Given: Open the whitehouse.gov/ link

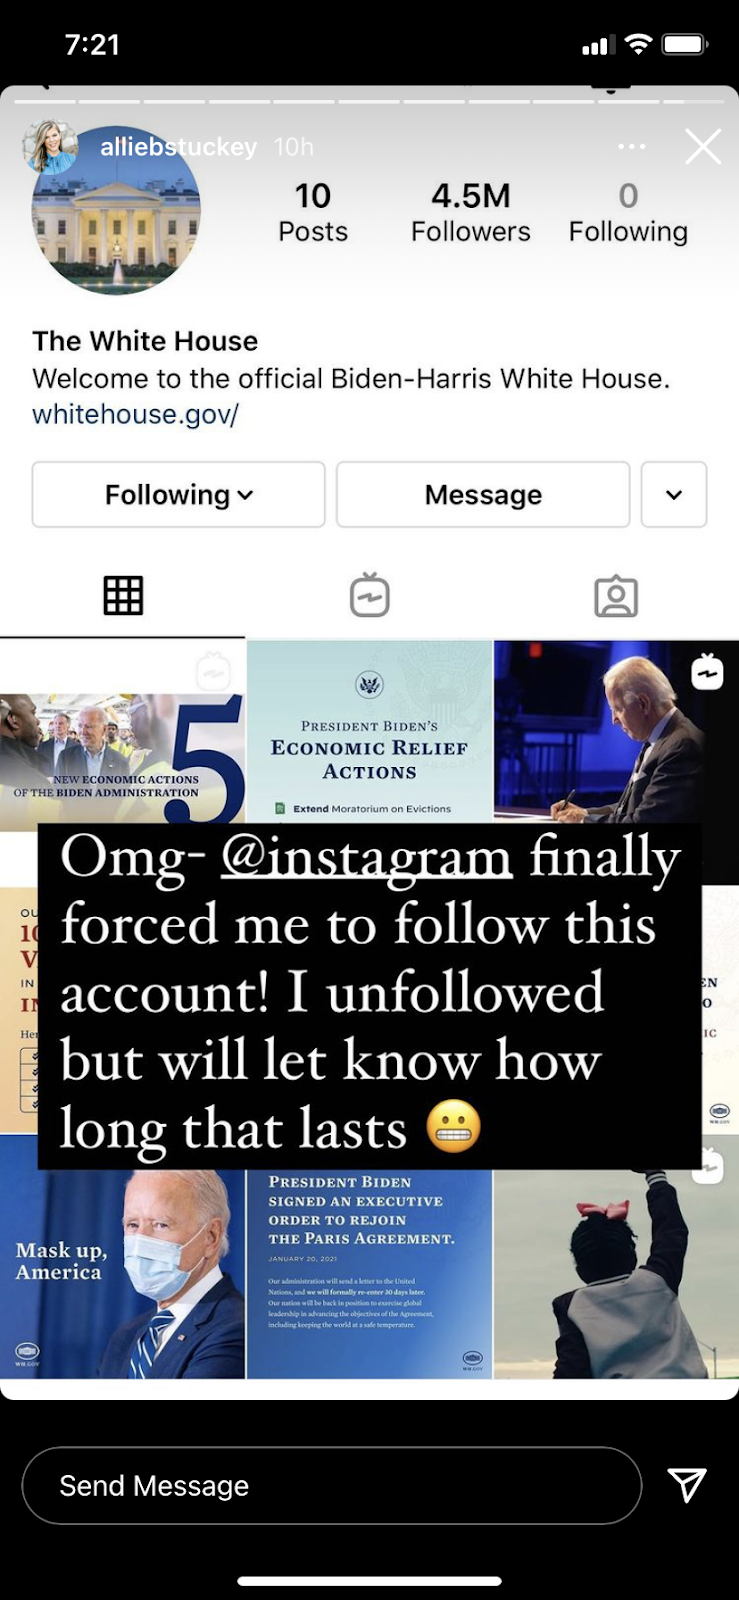Looking at the screenshot, I should click(135, 414).
